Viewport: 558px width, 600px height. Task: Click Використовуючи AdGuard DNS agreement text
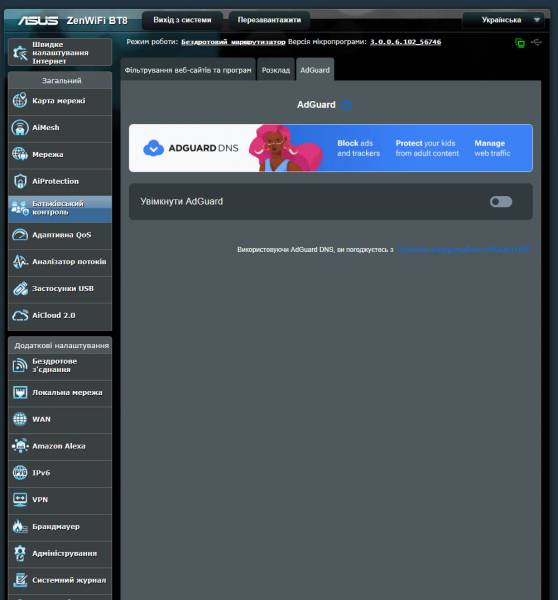315,249
